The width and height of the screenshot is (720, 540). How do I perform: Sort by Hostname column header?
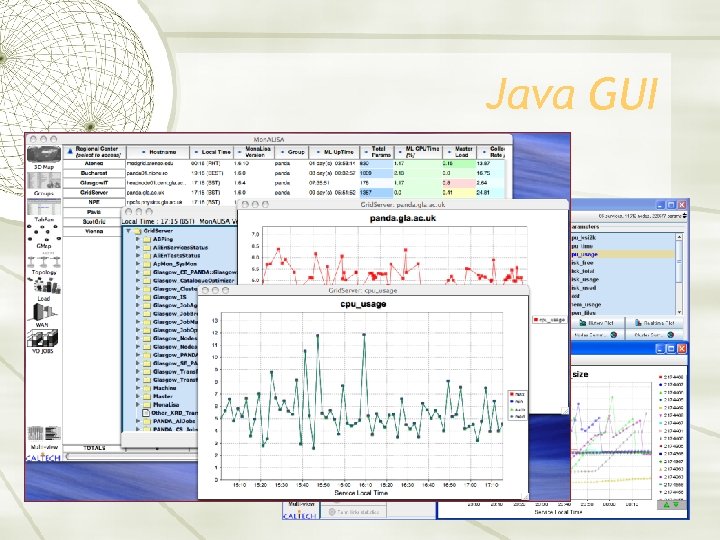tap(158, 152)
